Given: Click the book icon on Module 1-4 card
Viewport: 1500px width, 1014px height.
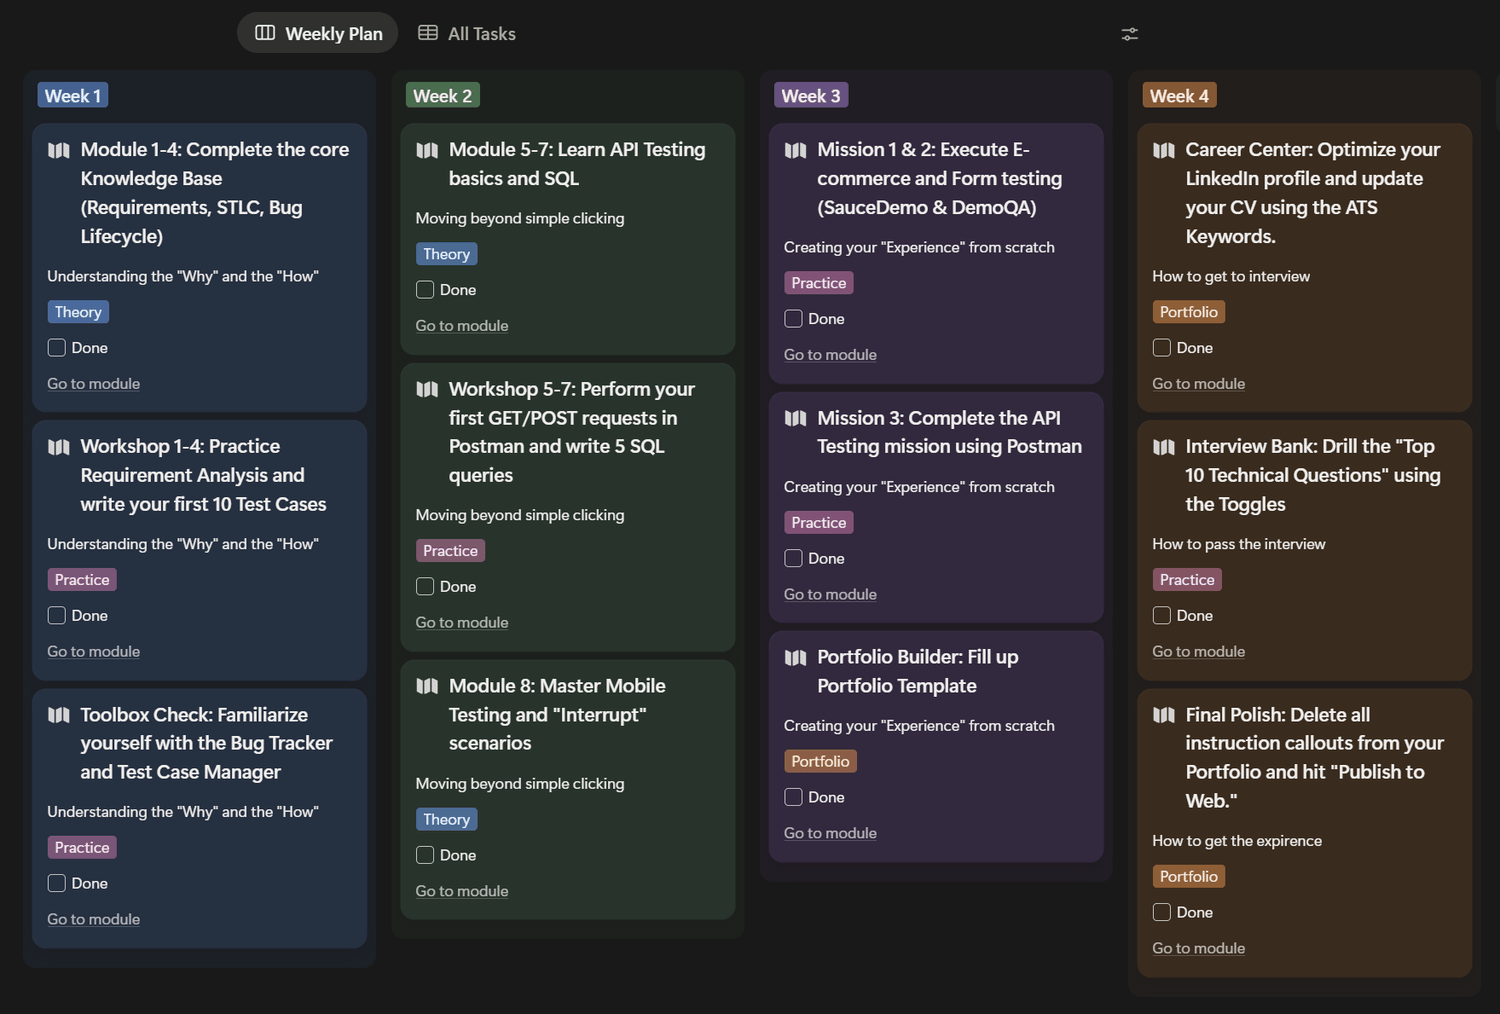Looking at the screenshot, I should tap(59, 150).
